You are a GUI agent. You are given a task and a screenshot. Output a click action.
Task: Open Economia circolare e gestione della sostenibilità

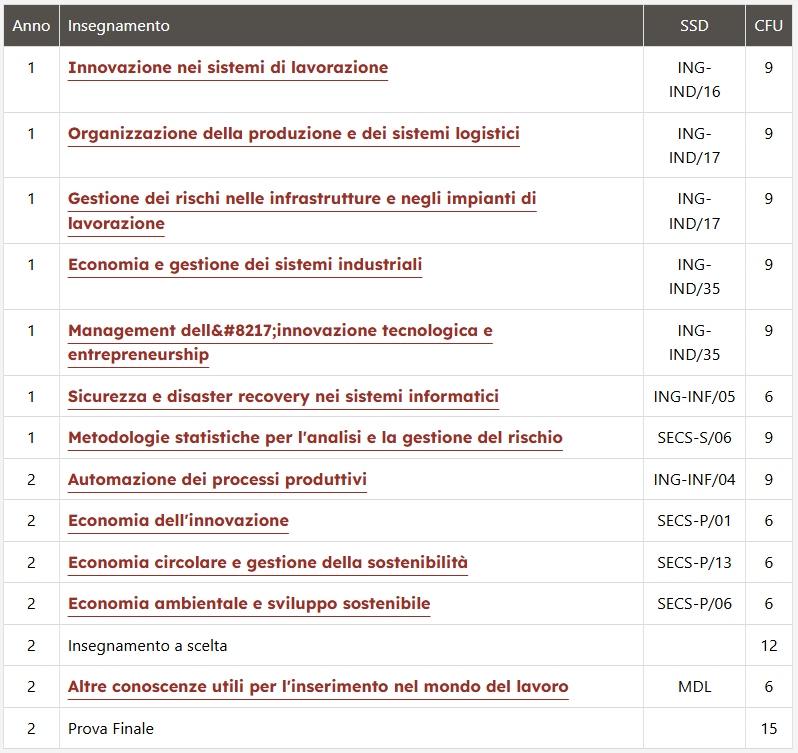268,562
